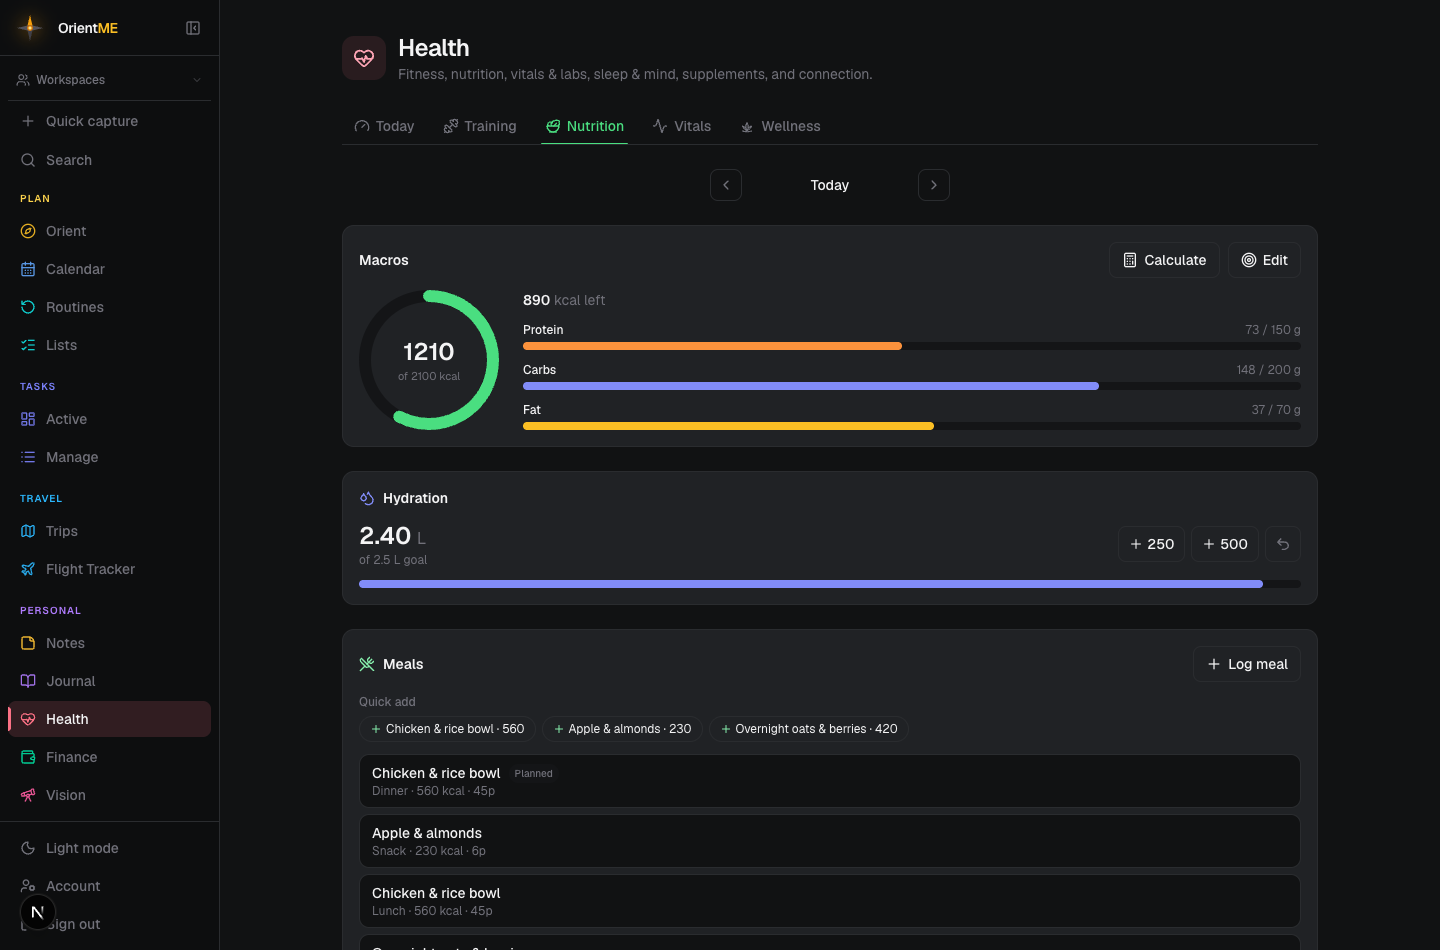The width and height of the screenshot is (1440, 950).
Task: Click Log meal button
Action: pyautogui.click(x=1247, y=664)
